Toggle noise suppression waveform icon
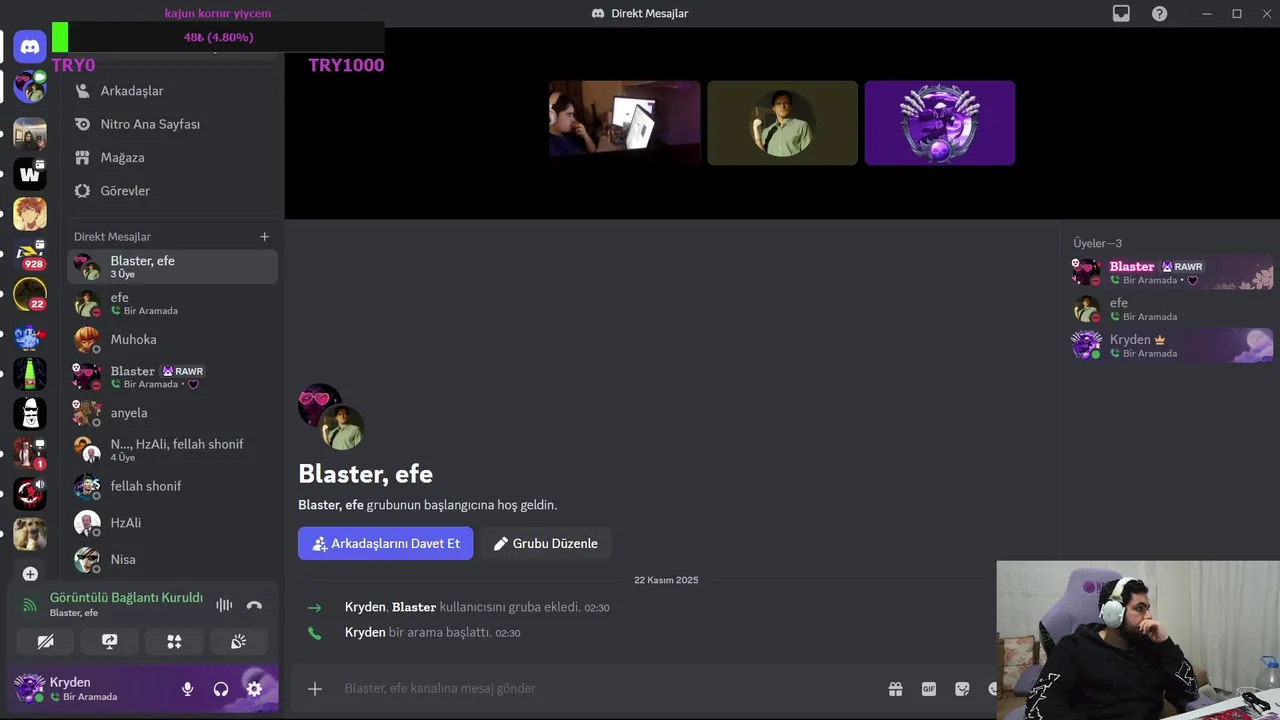Viewport: 1280px width, 720px height. [x=224, y=605]
